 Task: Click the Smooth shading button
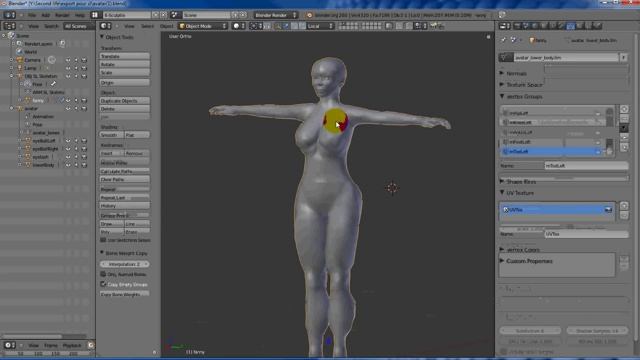click(111, 135)
